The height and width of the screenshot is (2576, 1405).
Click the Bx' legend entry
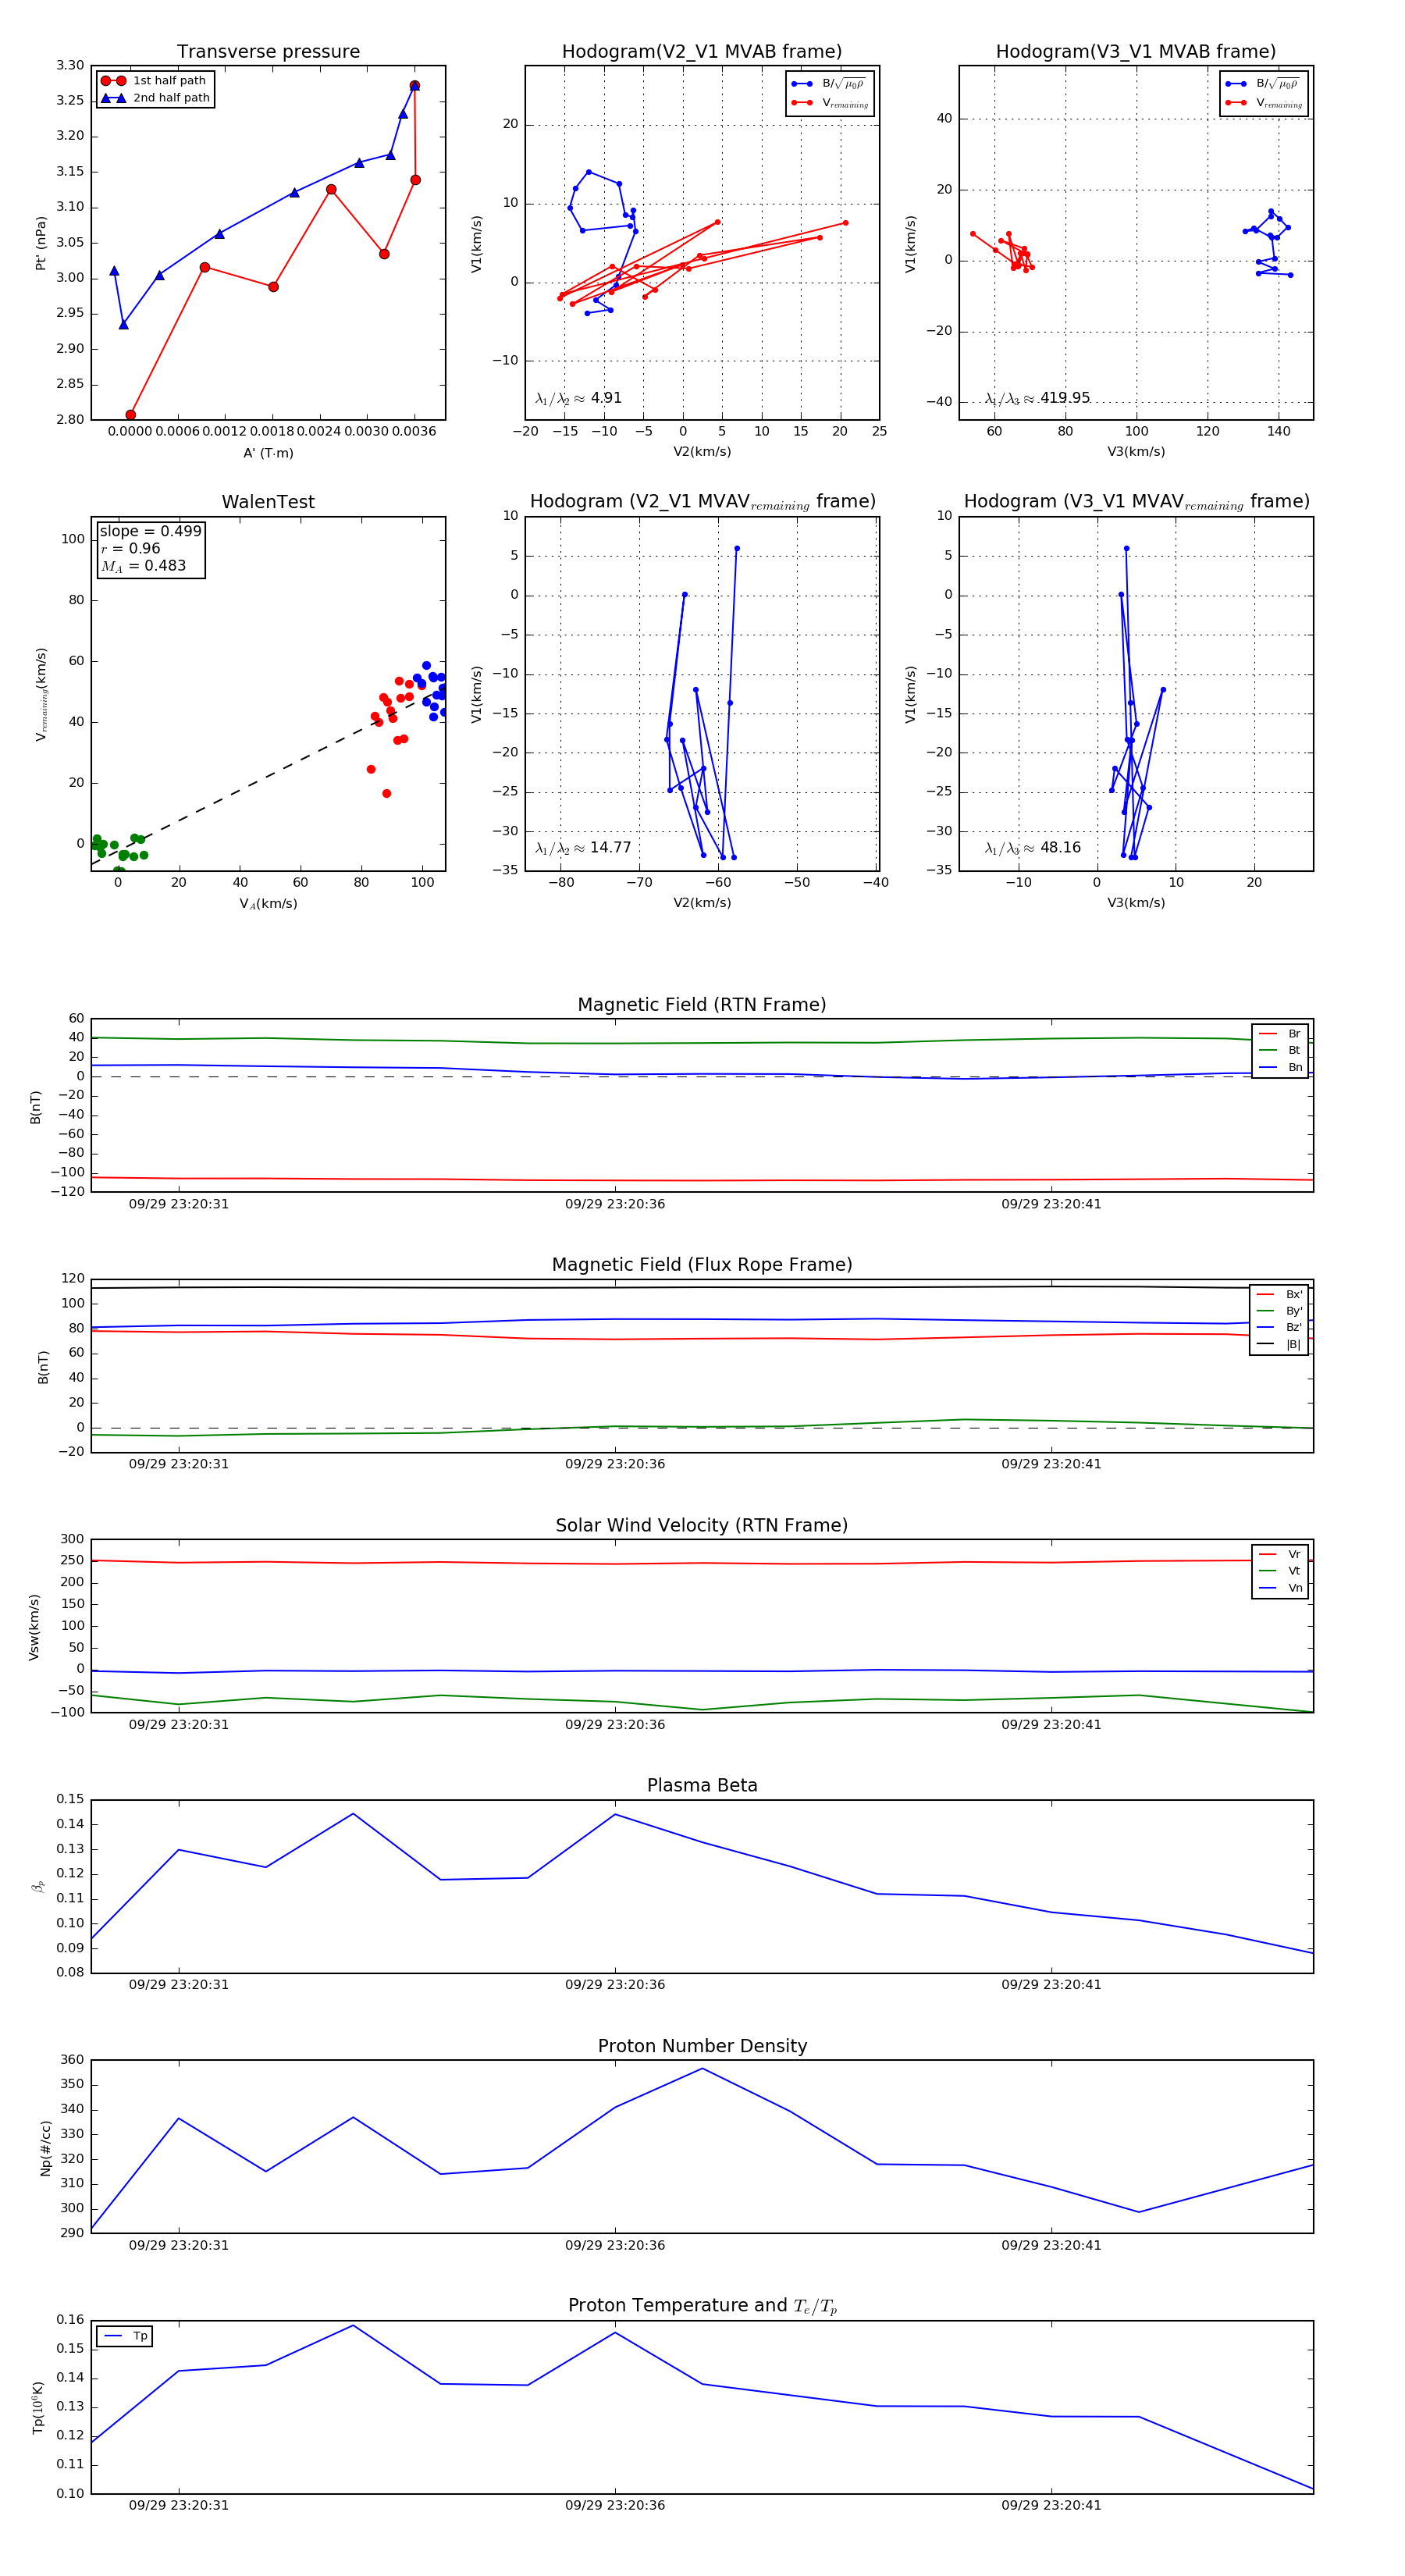coord(1279,1294)
